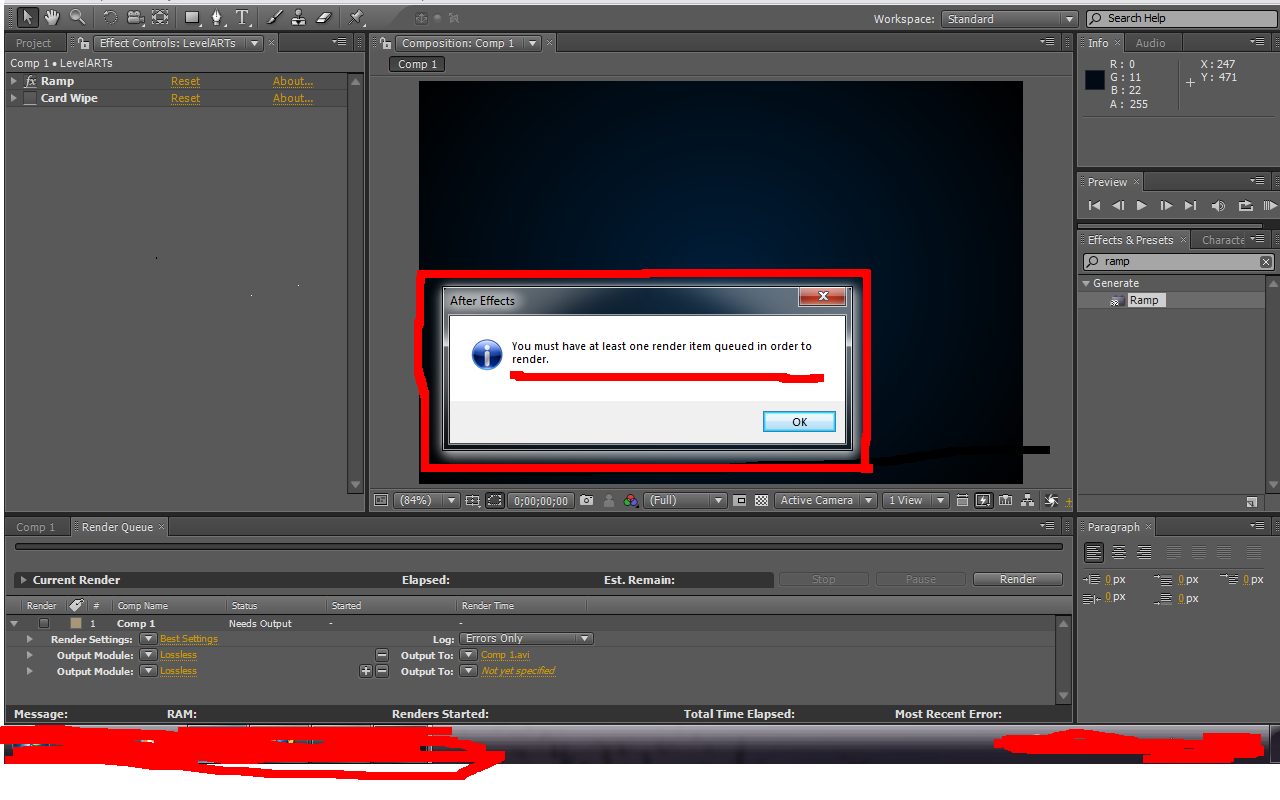Select the Horizontal Type tool
1280x800 pixels.
tap(242, 17)
